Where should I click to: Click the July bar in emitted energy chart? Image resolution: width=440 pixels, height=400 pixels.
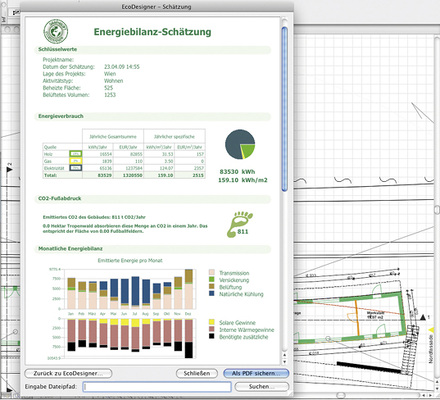point(135,292)
